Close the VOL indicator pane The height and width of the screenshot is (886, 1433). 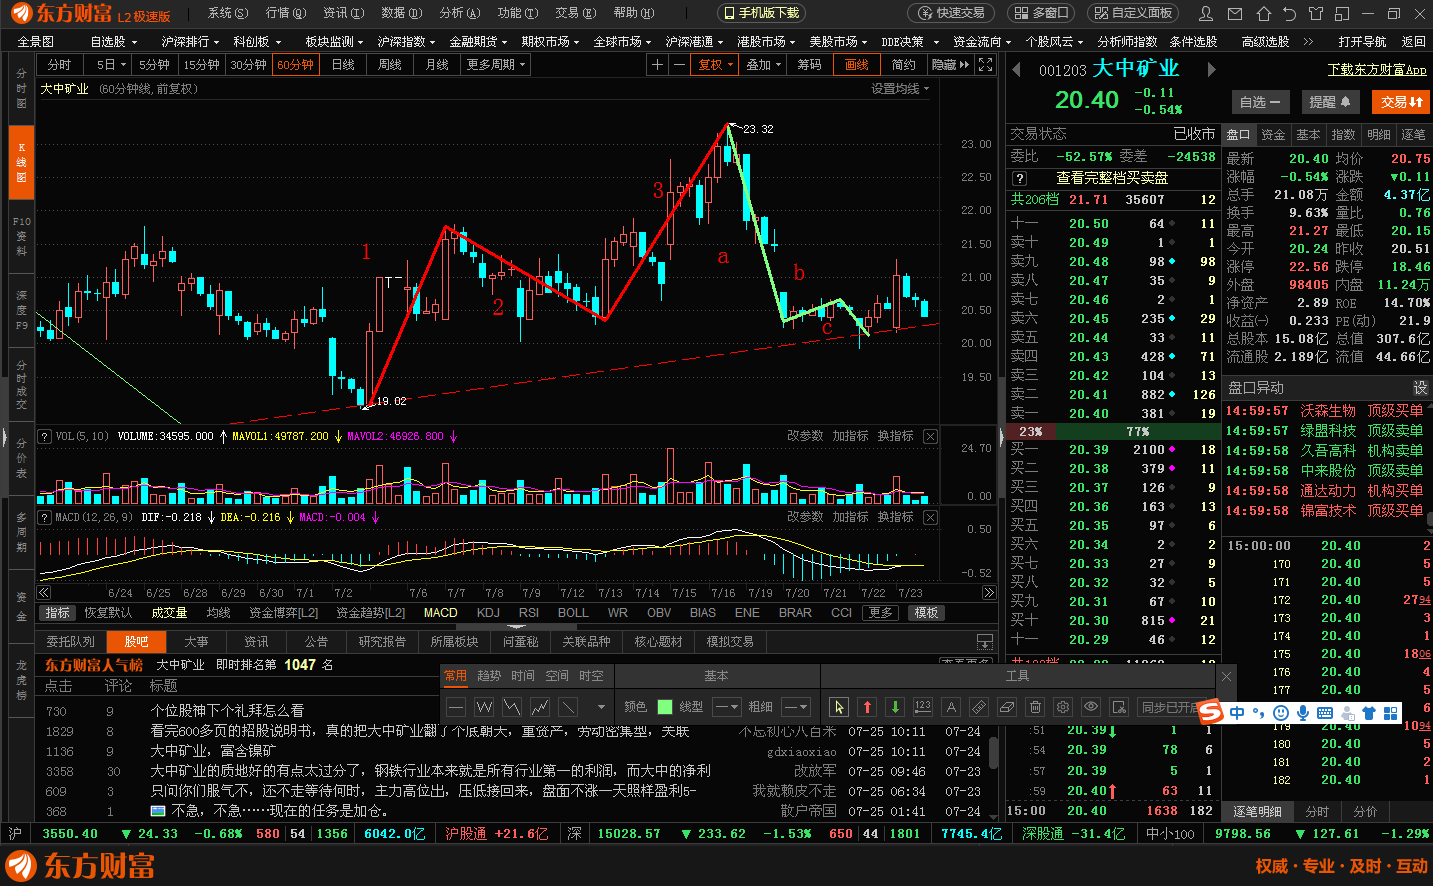click(930, 436)
